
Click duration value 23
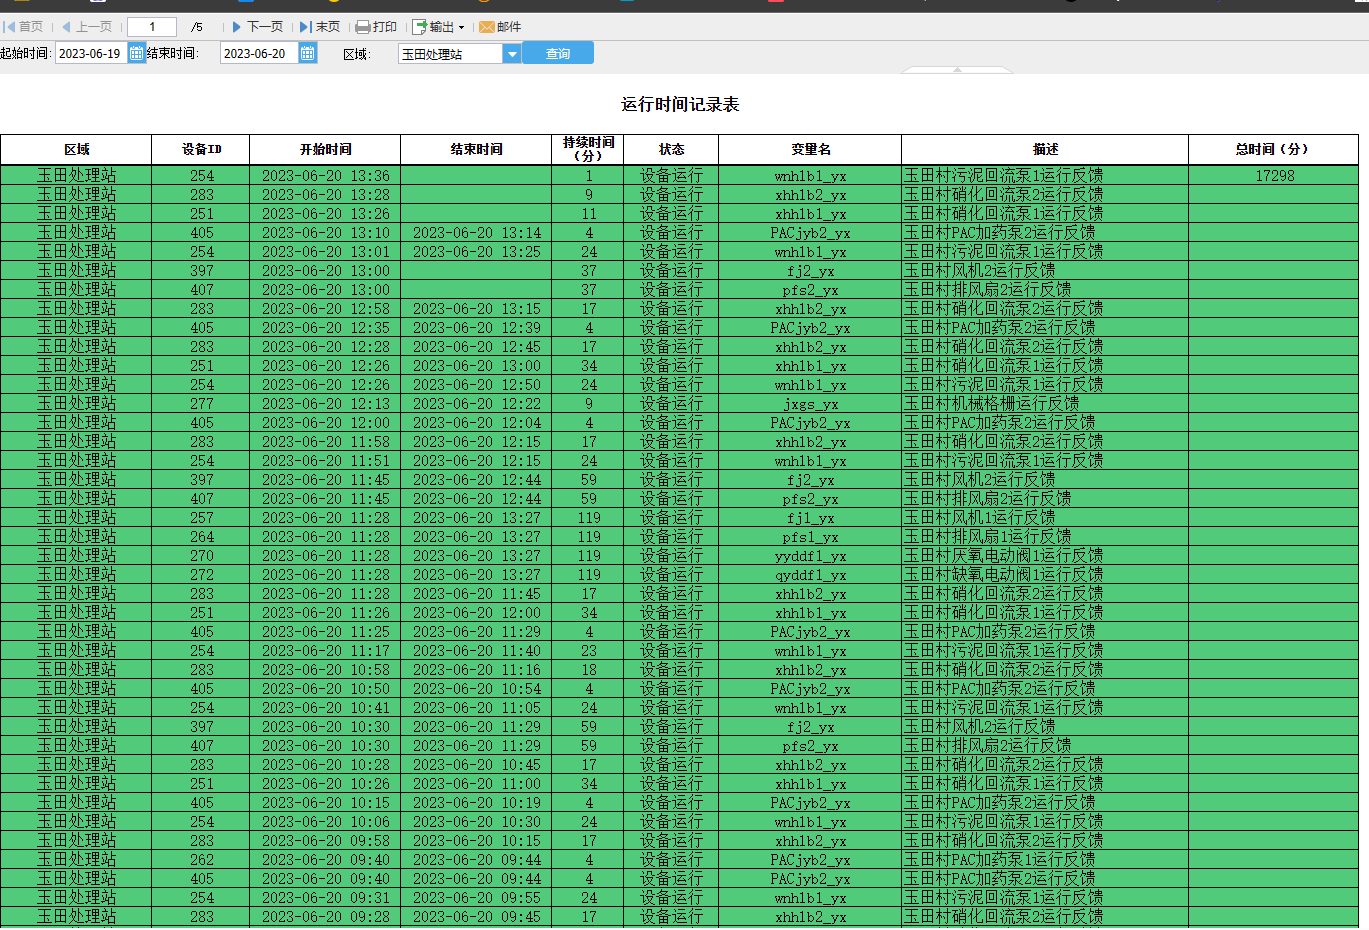(589, 651)
